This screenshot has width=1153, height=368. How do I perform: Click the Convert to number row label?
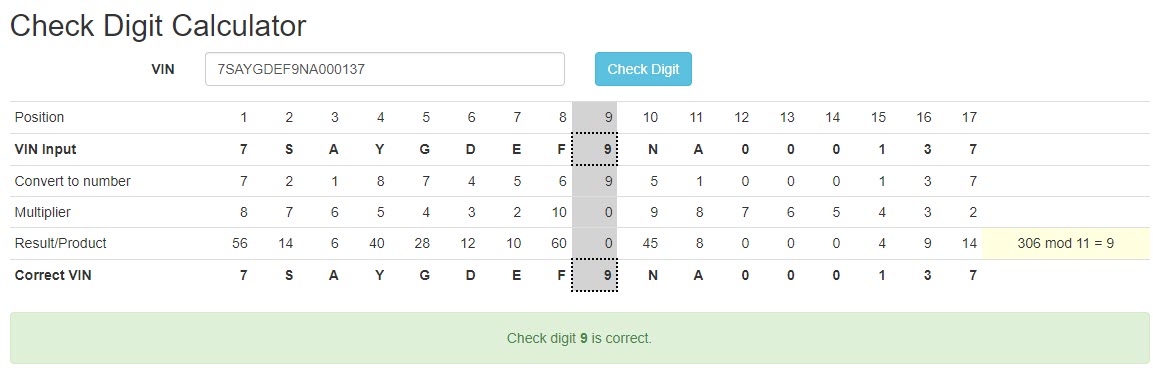(x=73, y=181)
